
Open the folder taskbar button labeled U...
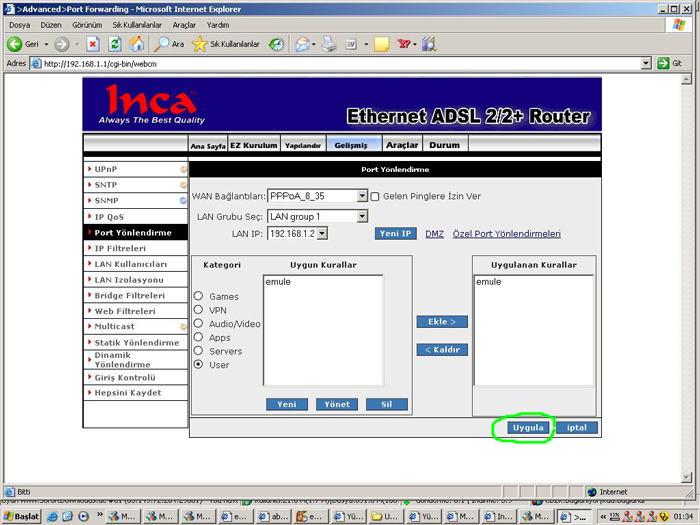click(386, 517)
